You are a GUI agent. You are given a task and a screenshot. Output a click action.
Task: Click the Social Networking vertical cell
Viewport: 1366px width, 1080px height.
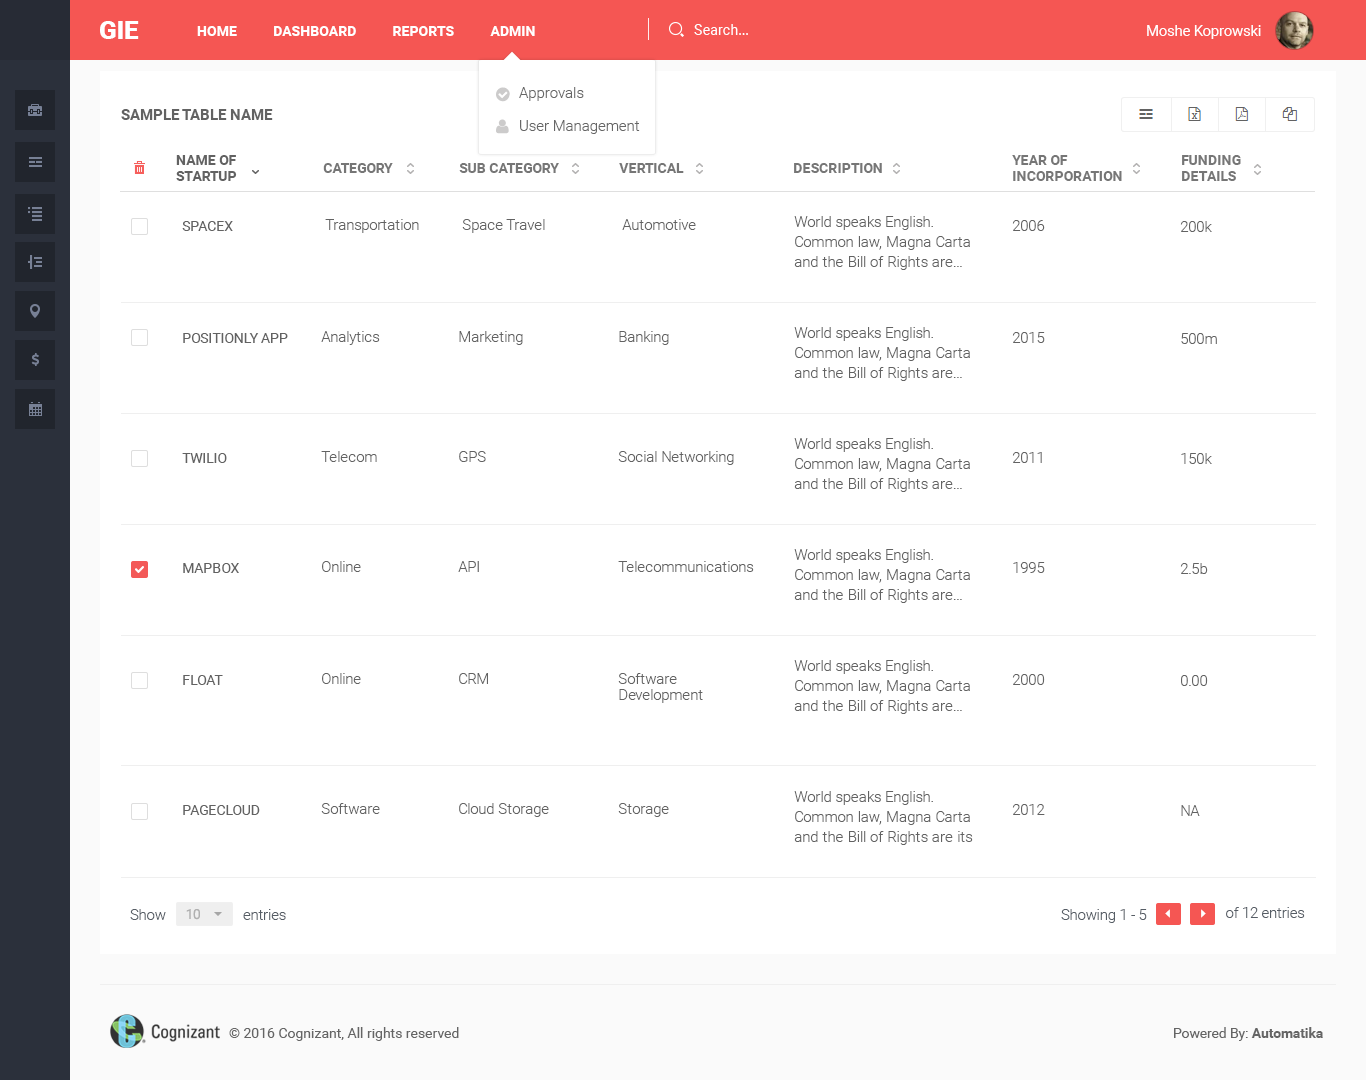[x=676, y=457]
